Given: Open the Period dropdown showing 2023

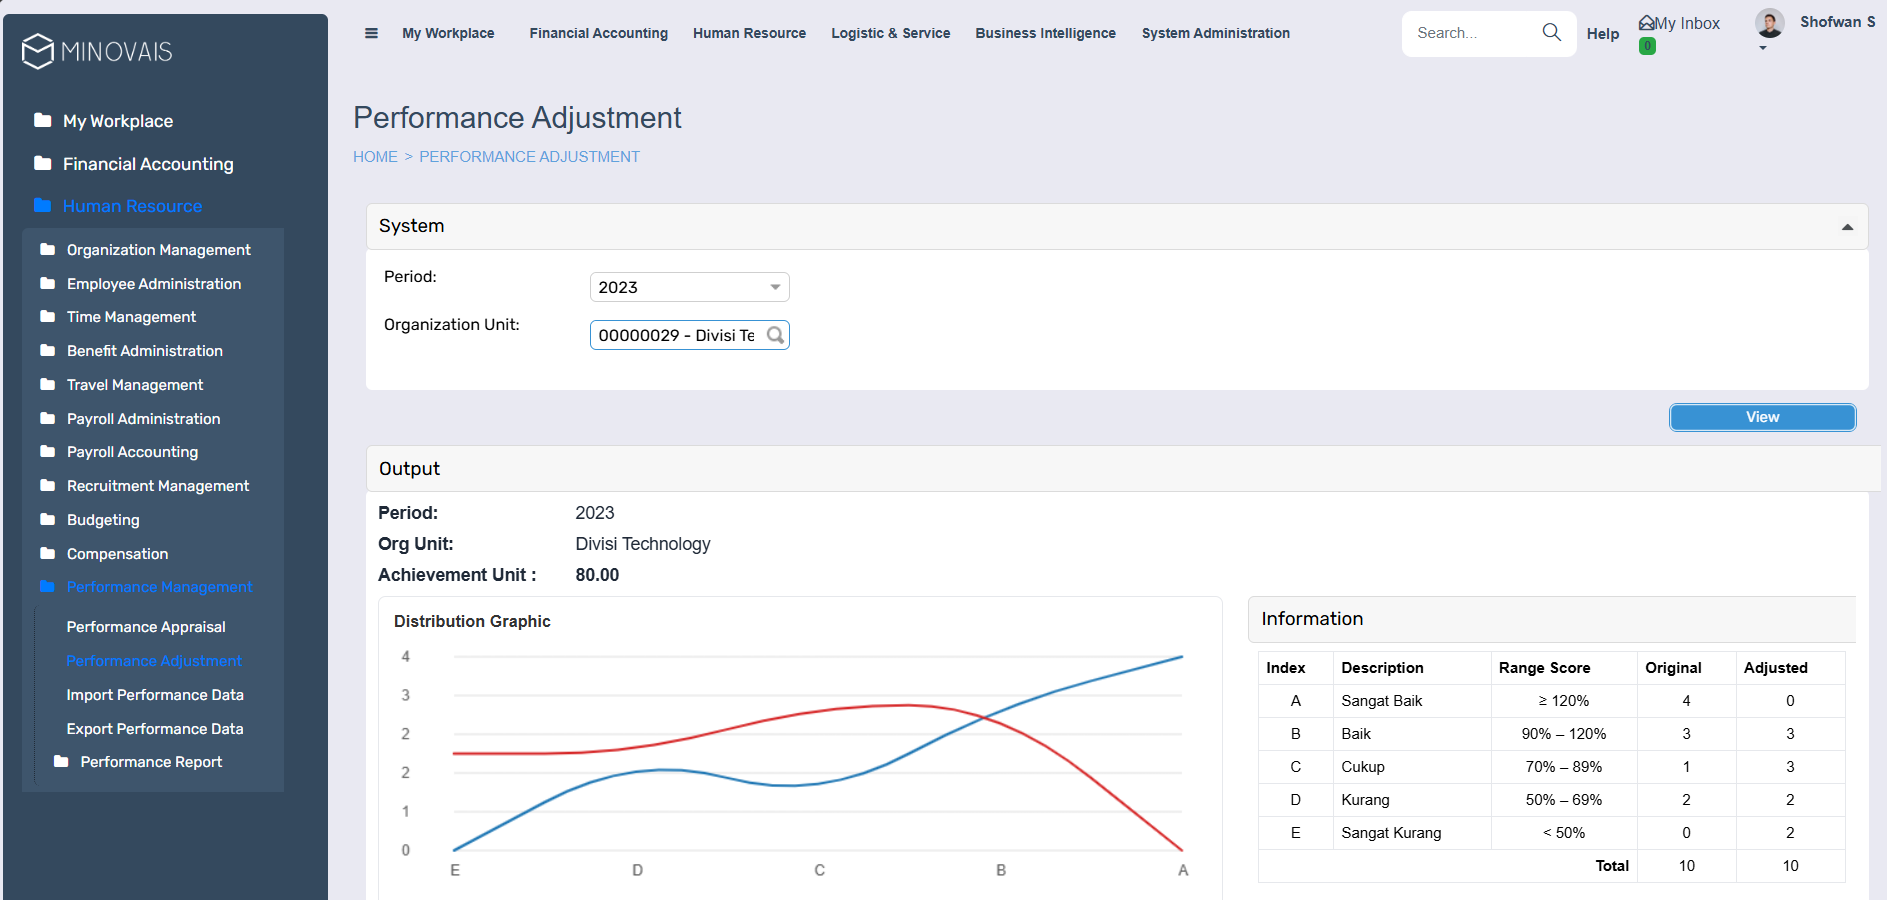Looking at the screenshot, I should pos(689,287).
